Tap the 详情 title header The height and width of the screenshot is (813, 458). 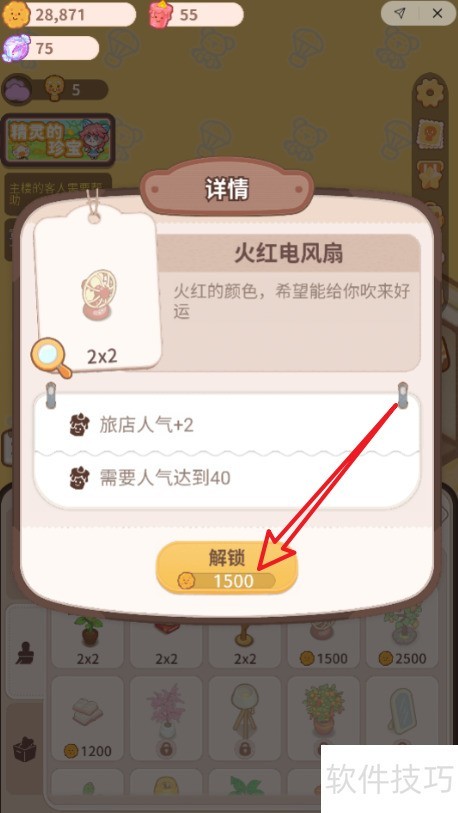[x=227, y=189]
